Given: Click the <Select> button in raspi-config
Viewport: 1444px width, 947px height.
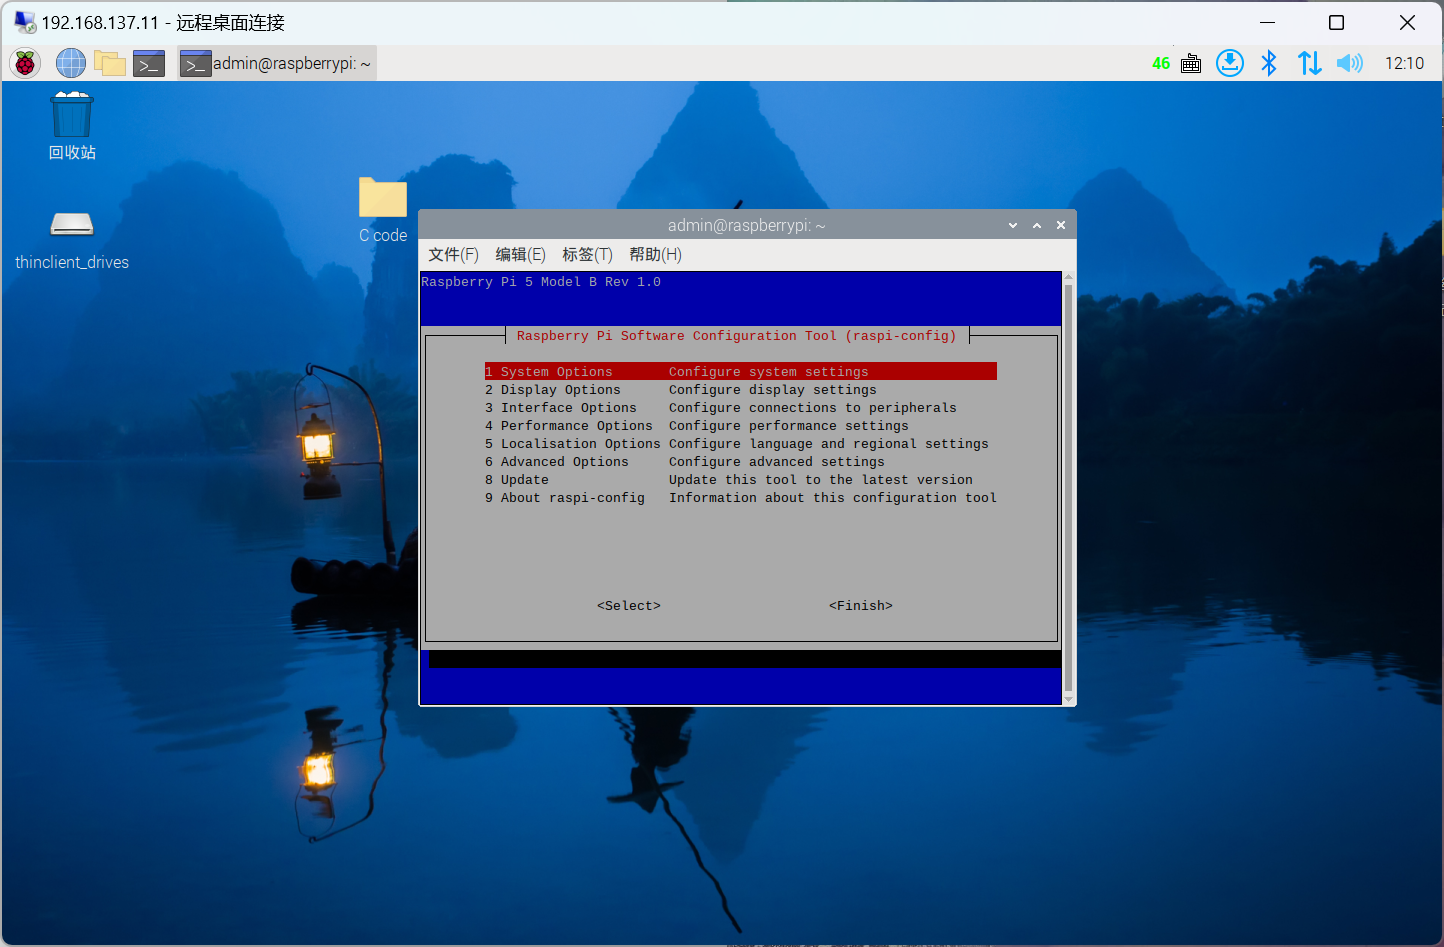Looking at the screenshot, I should pos(629,605).
